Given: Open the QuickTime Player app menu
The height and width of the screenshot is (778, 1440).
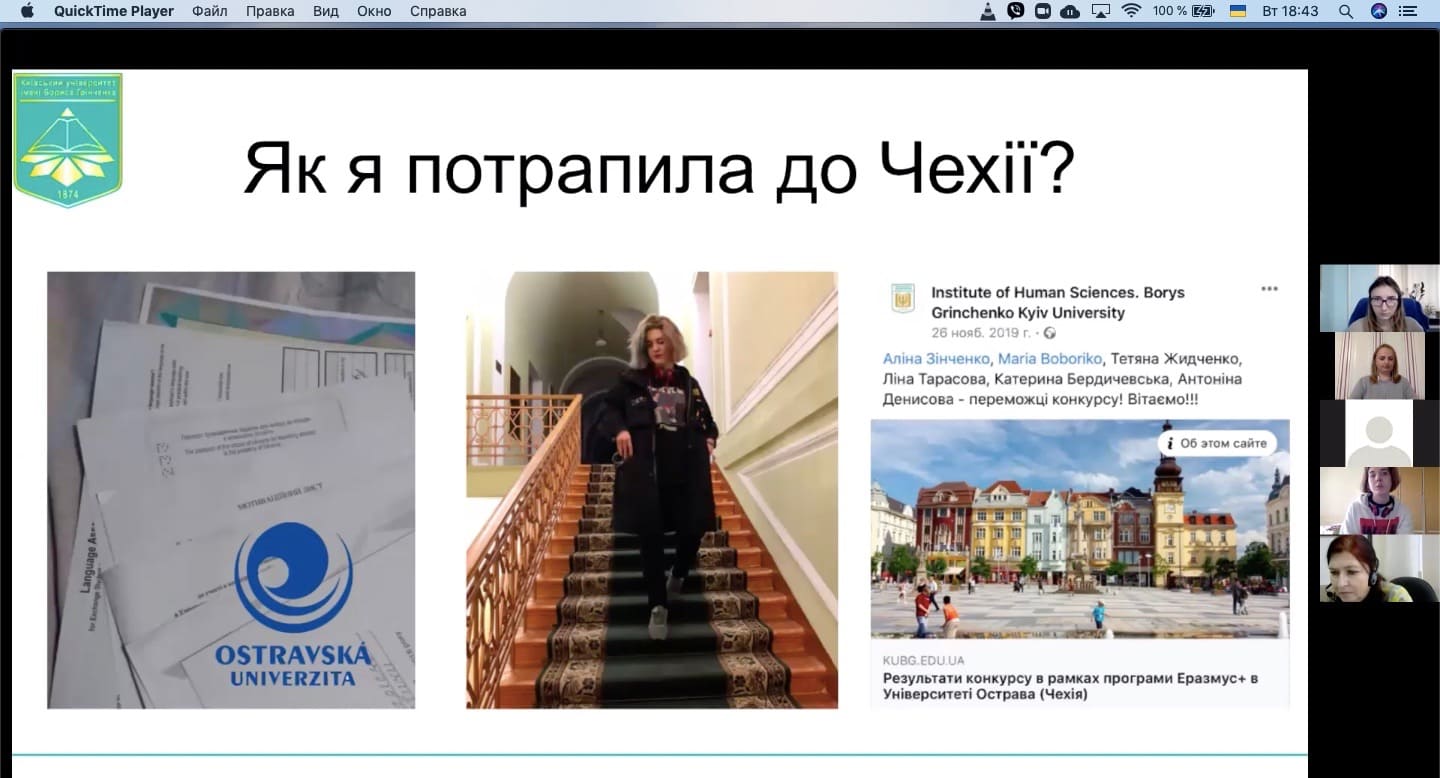Looking at the screenshot, I should click(x=113, y=11).
